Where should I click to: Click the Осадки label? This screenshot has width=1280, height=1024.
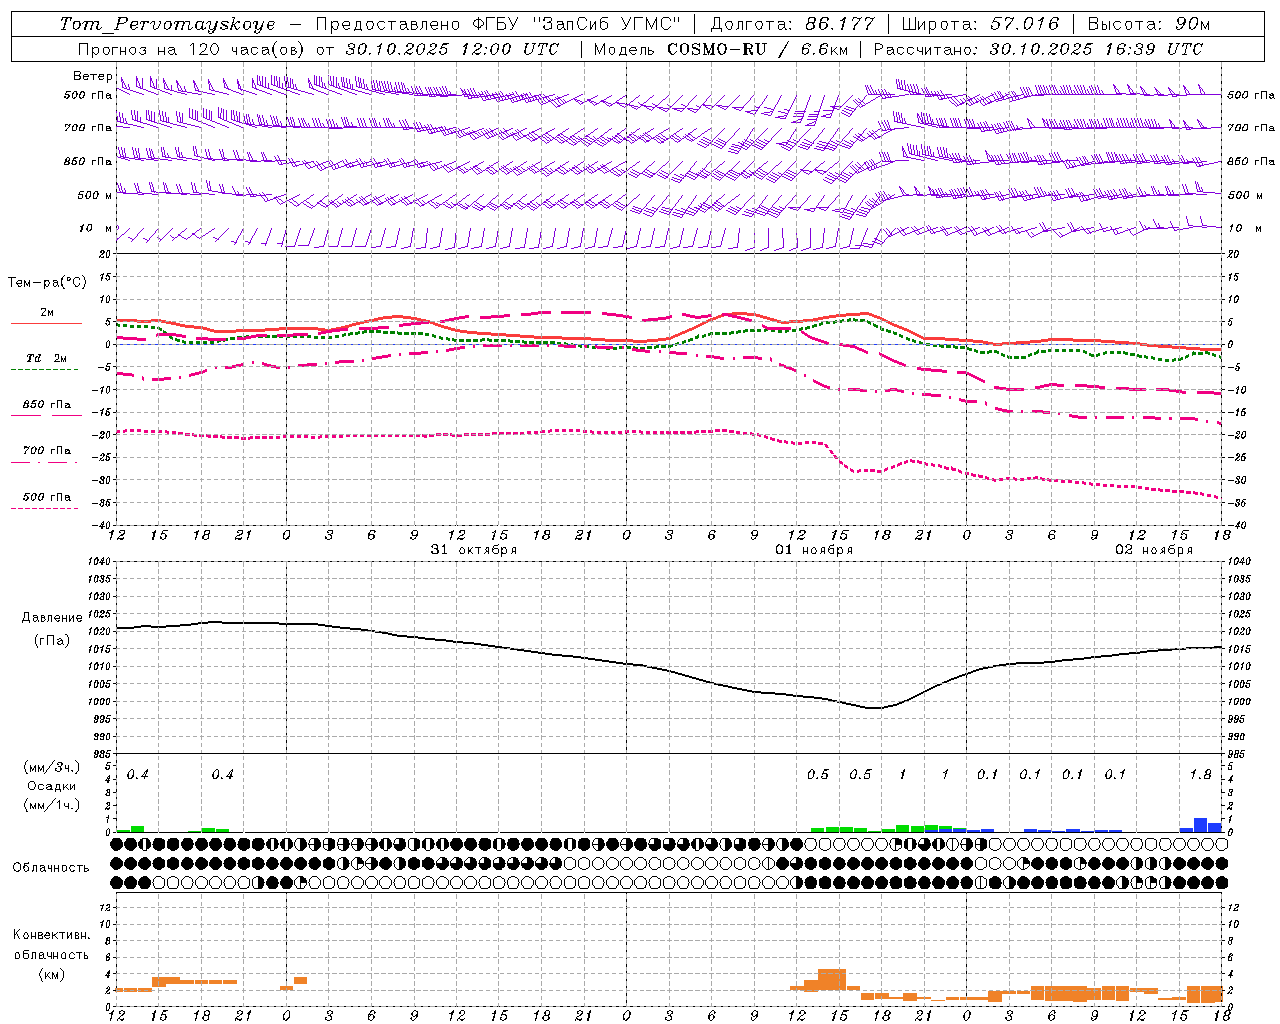click(x=52, y=786)
